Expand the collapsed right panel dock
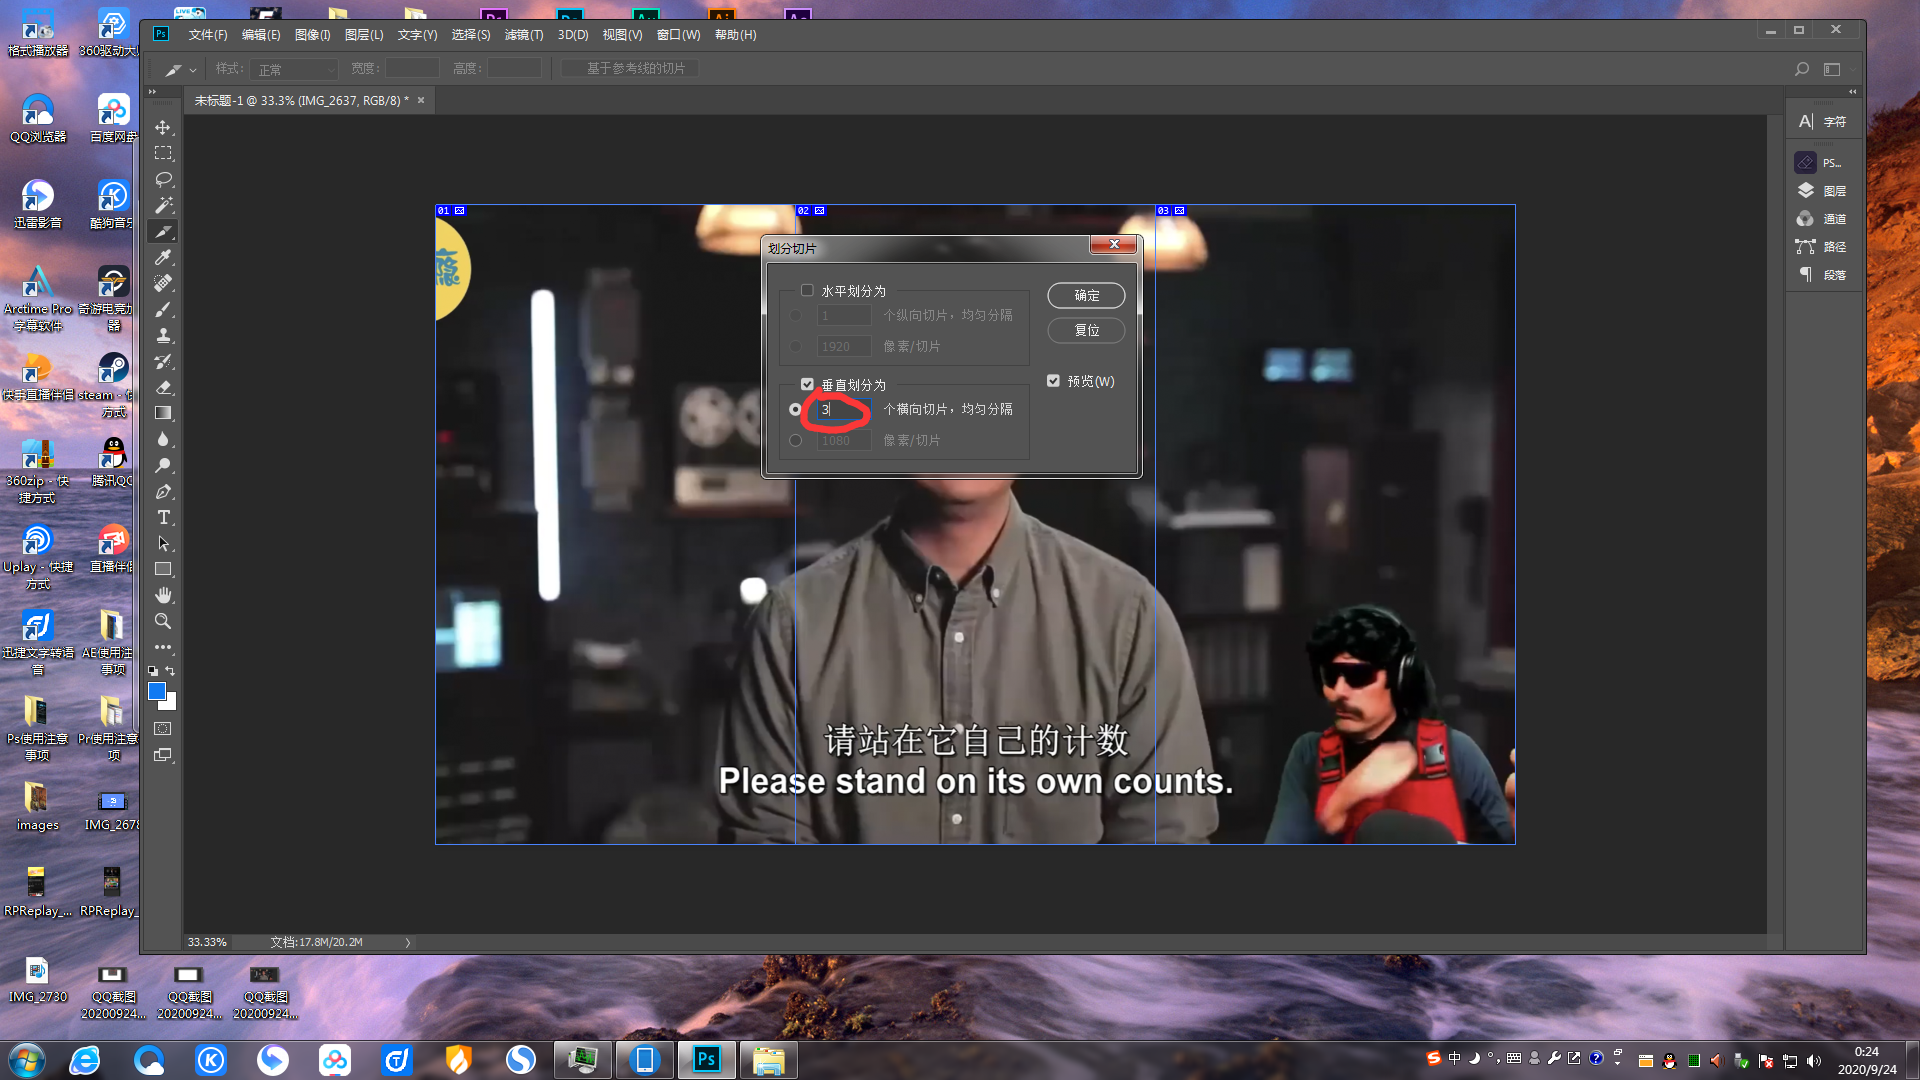 [1852, 91]
